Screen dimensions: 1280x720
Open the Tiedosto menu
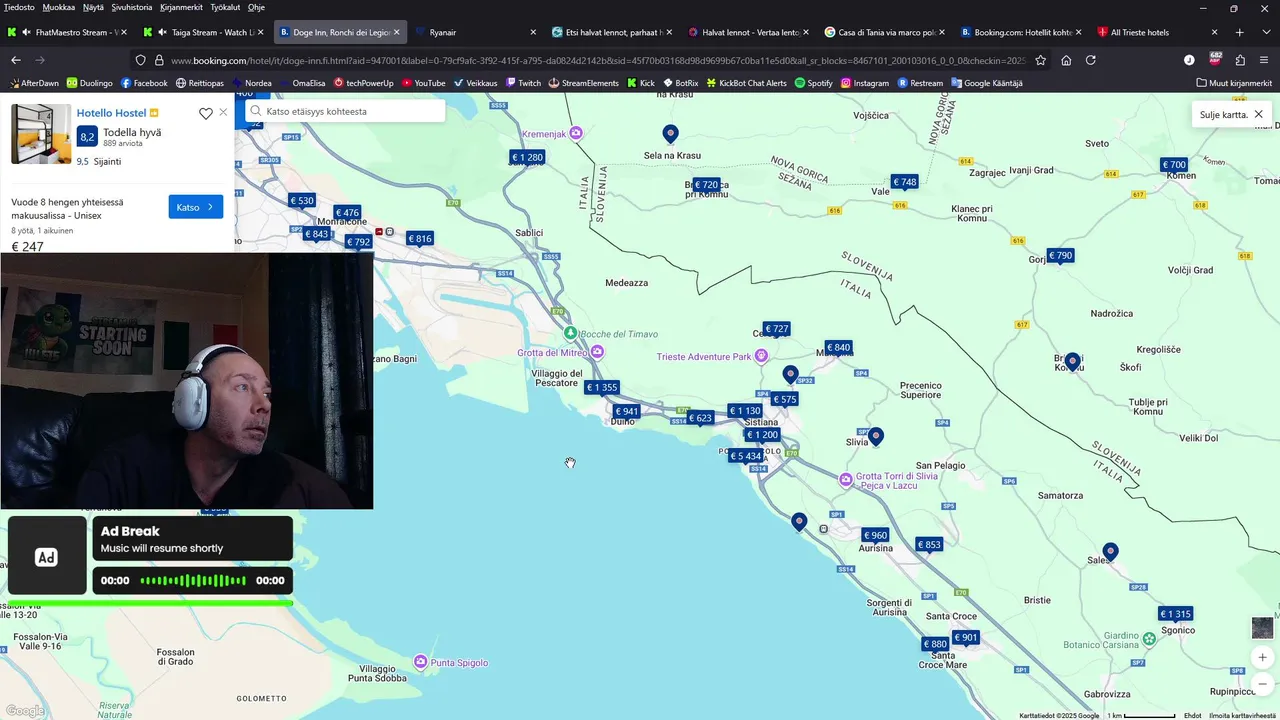click(x=19, y=7)
